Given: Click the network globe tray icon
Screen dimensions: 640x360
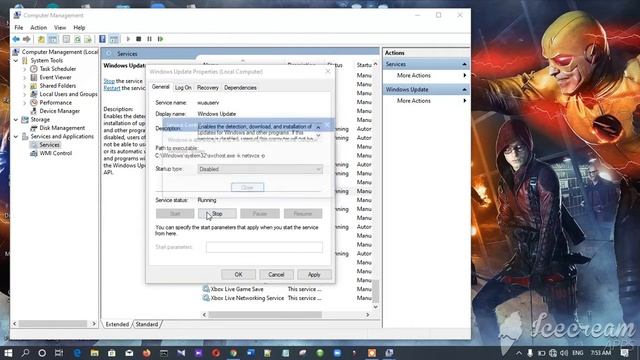Looking at the screenshot, I should pos(553,353).
